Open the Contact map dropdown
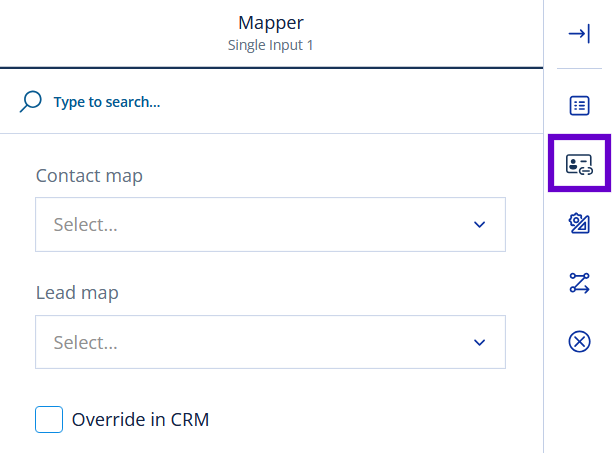The image size is (615, 453). (x=270, y=224)
